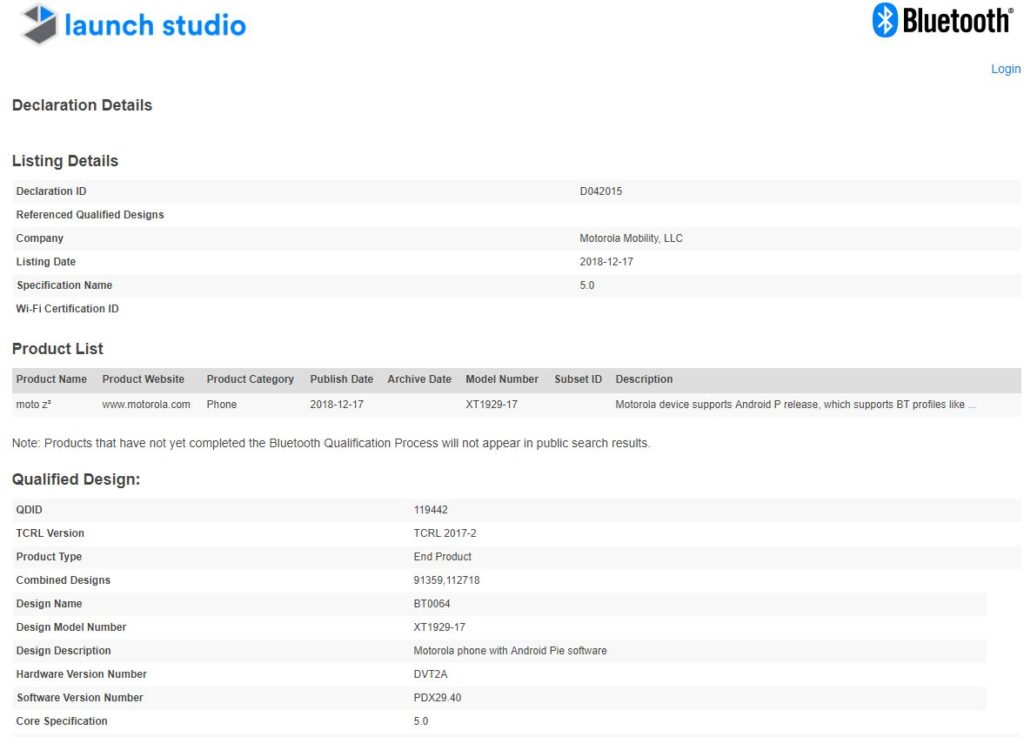Click the Listing Date value 2018-12-17
This screenshot has width=1024, height=737.
pyautogui.click(x=606, y=262)
